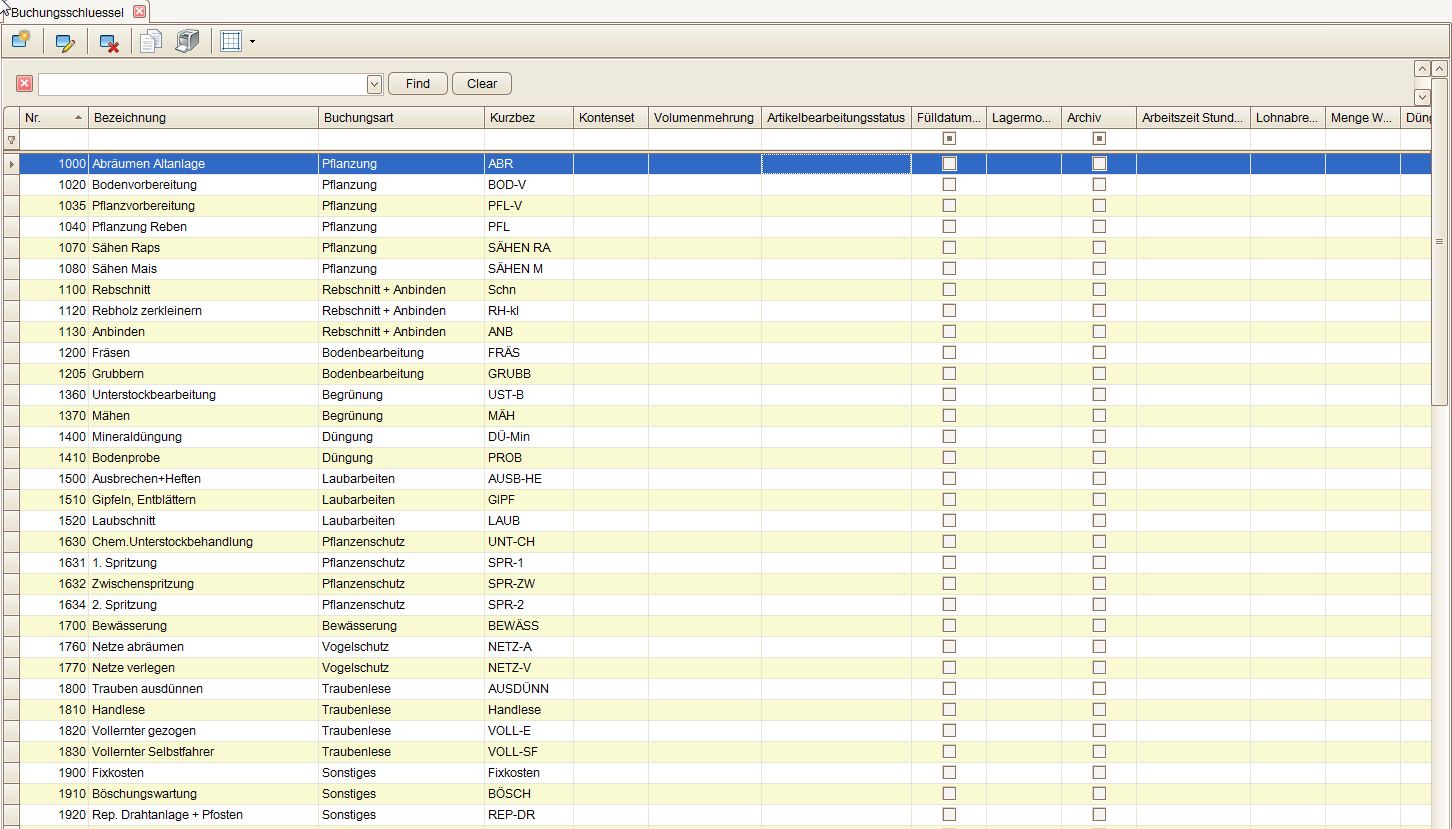1452x829 pixels.
Task: Click the Kurzbez cell VOLL-E
Action: click(528, 730)
